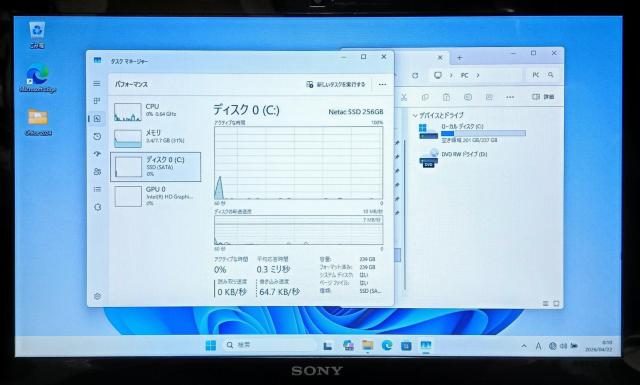Viewport: 640px width, 385px height.
Task: Click the run new task button
Action: click(x=336, y=85)
